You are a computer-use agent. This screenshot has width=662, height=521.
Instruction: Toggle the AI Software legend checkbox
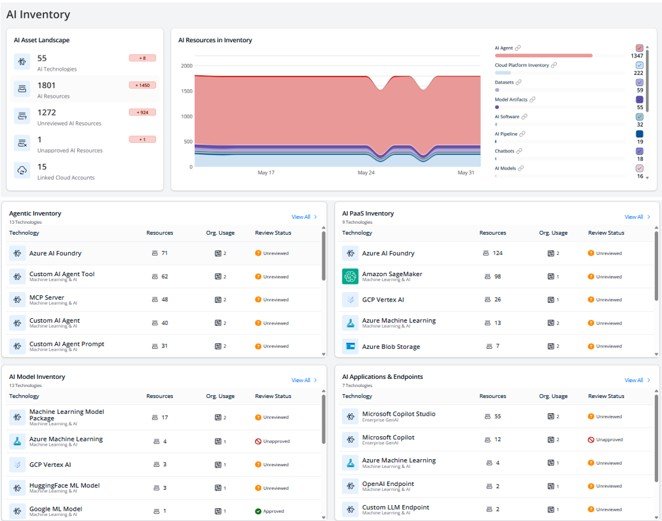pos(639,117)
